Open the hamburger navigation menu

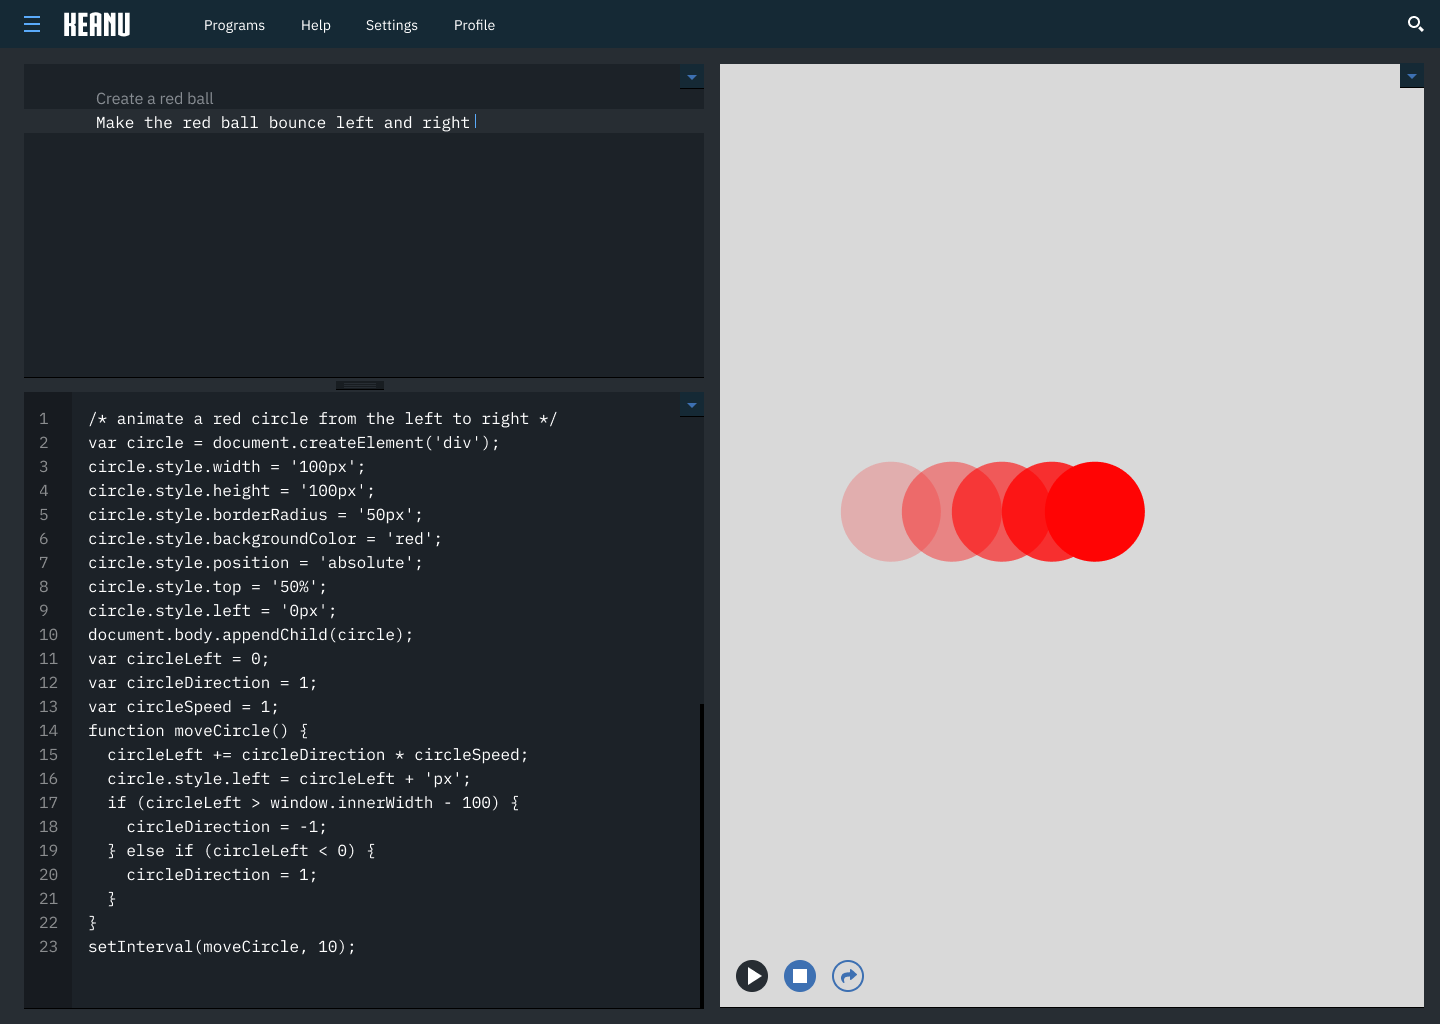click(32, 24)
